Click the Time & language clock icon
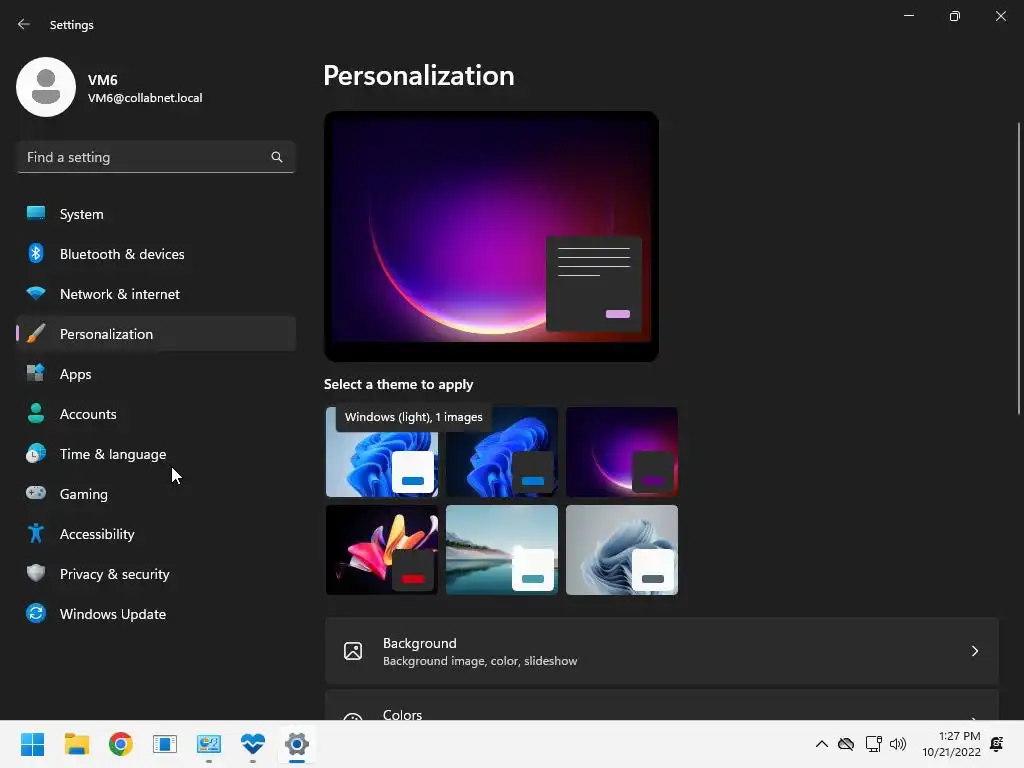 tap(36, 453)
